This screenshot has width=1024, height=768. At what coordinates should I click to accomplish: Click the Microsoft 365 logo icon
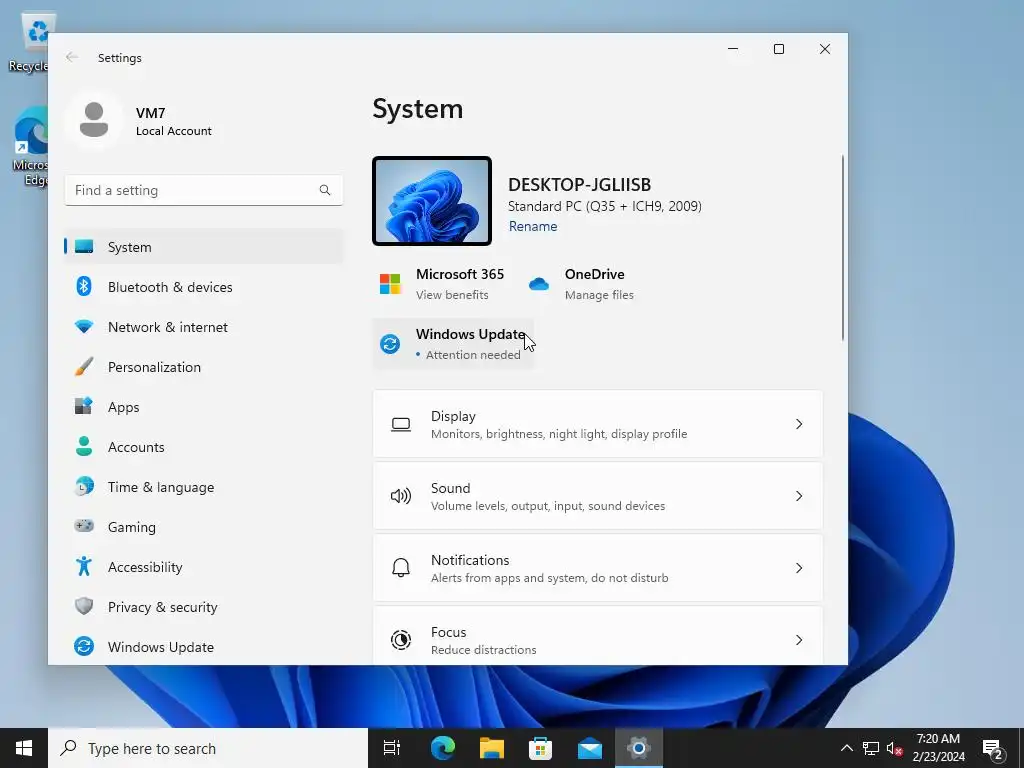tap(390, 284)
